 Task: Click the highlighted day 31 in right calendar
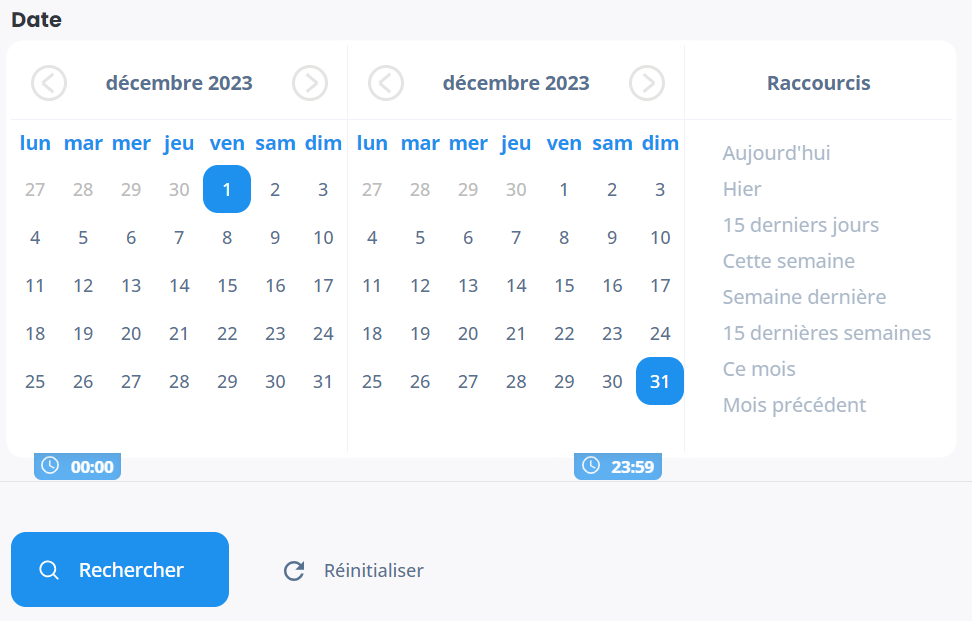(660, 382)
